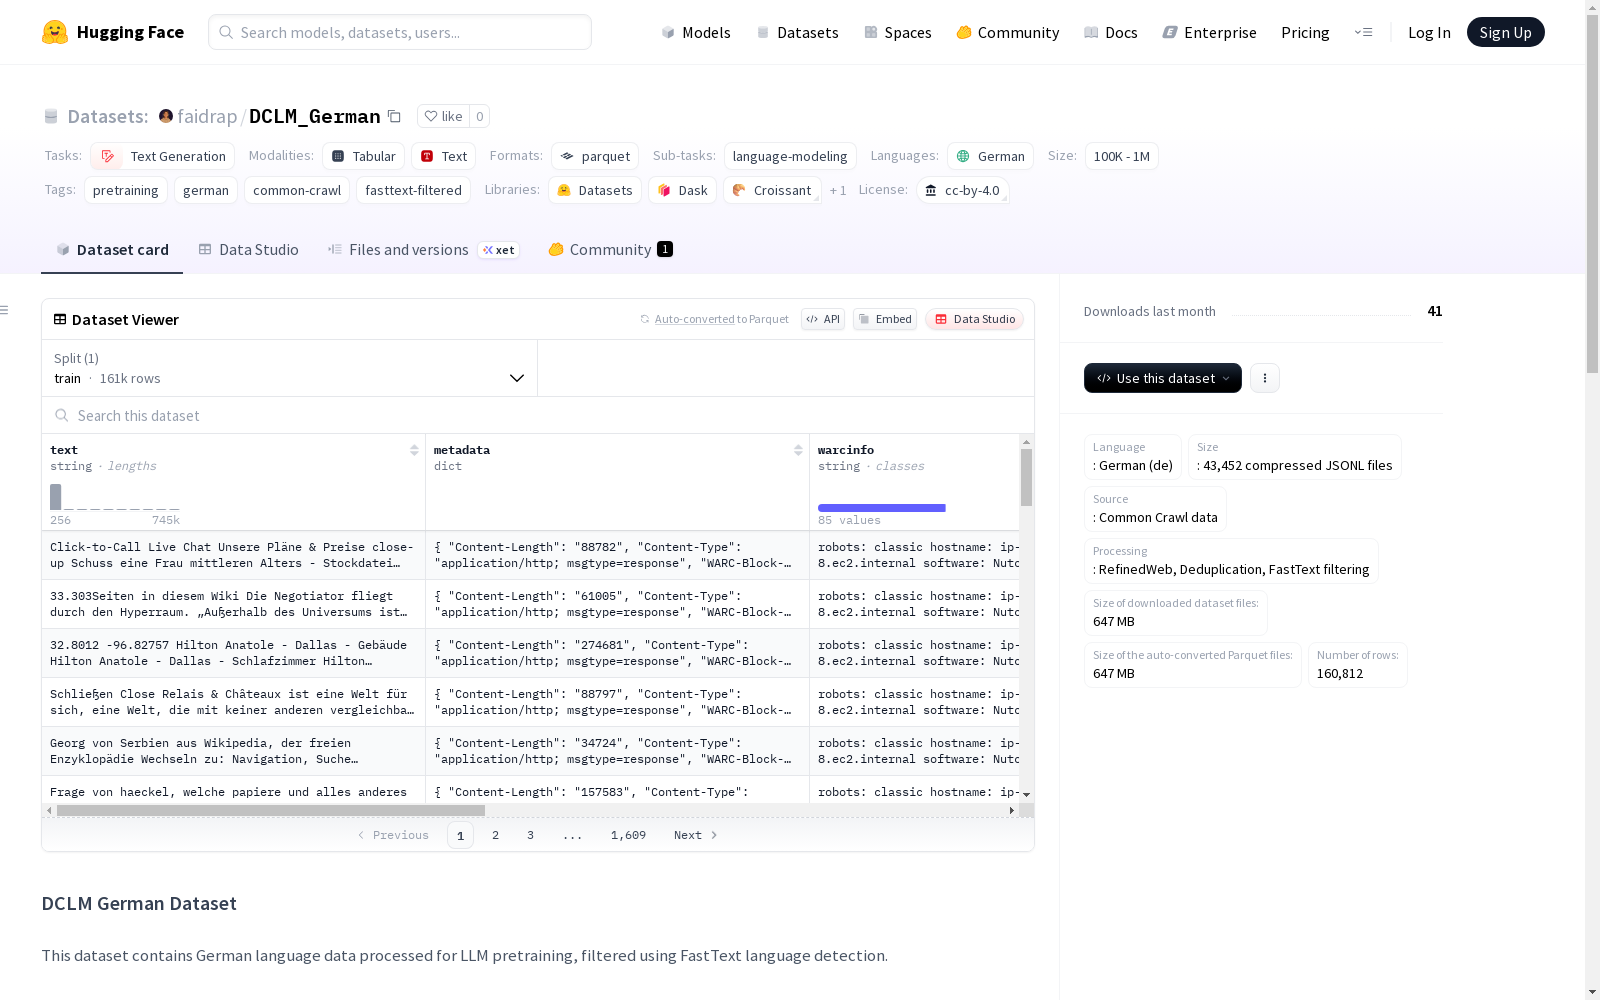Click the pretraining tag

(126, 190)
